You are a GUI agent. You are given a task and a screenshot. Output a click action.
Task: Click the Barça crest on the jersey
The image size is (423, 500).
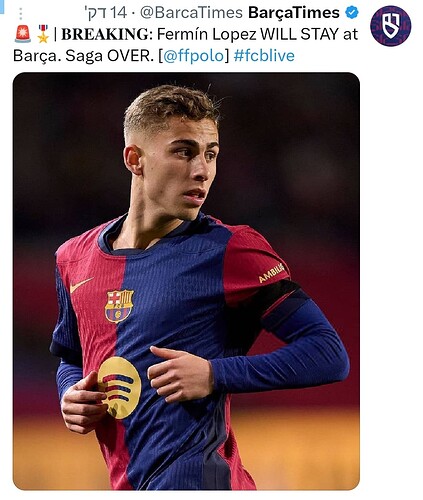click(119, 306)
